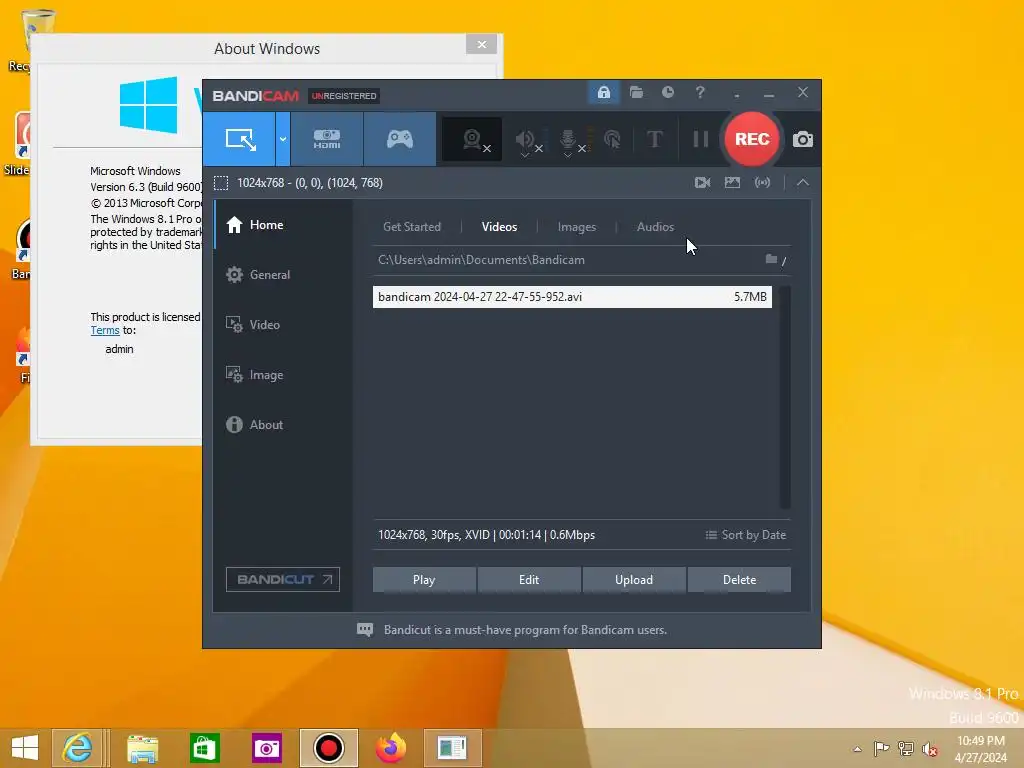Screen dimensions: 1024x768
Task: Open Bandicam help question mark
Action: point(700,93)
